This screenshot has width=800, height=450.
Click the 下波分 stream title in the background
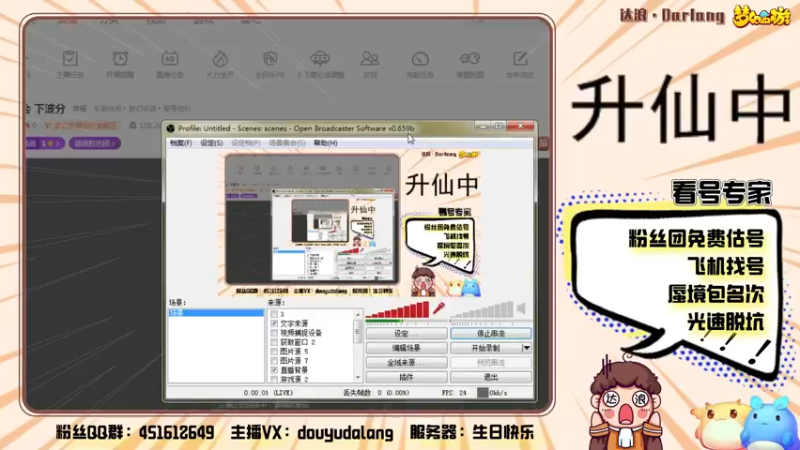pos(49,109)
